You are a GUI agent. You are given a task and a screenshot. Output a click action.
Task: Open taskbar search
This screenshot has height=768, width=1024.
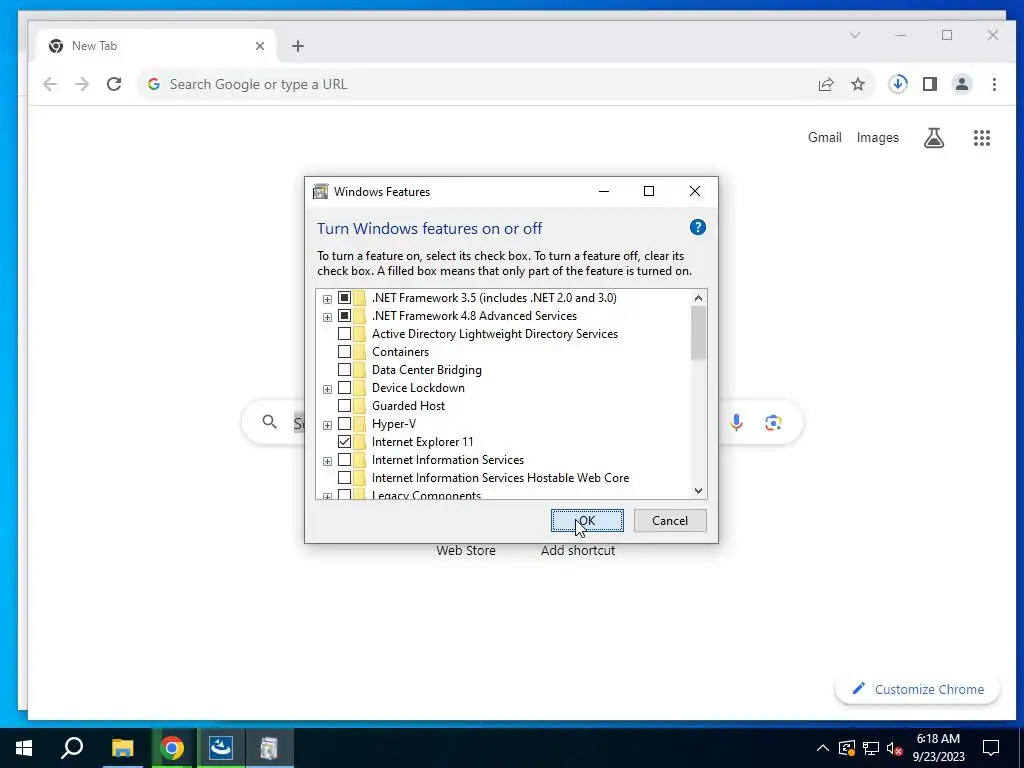[72, 748]
